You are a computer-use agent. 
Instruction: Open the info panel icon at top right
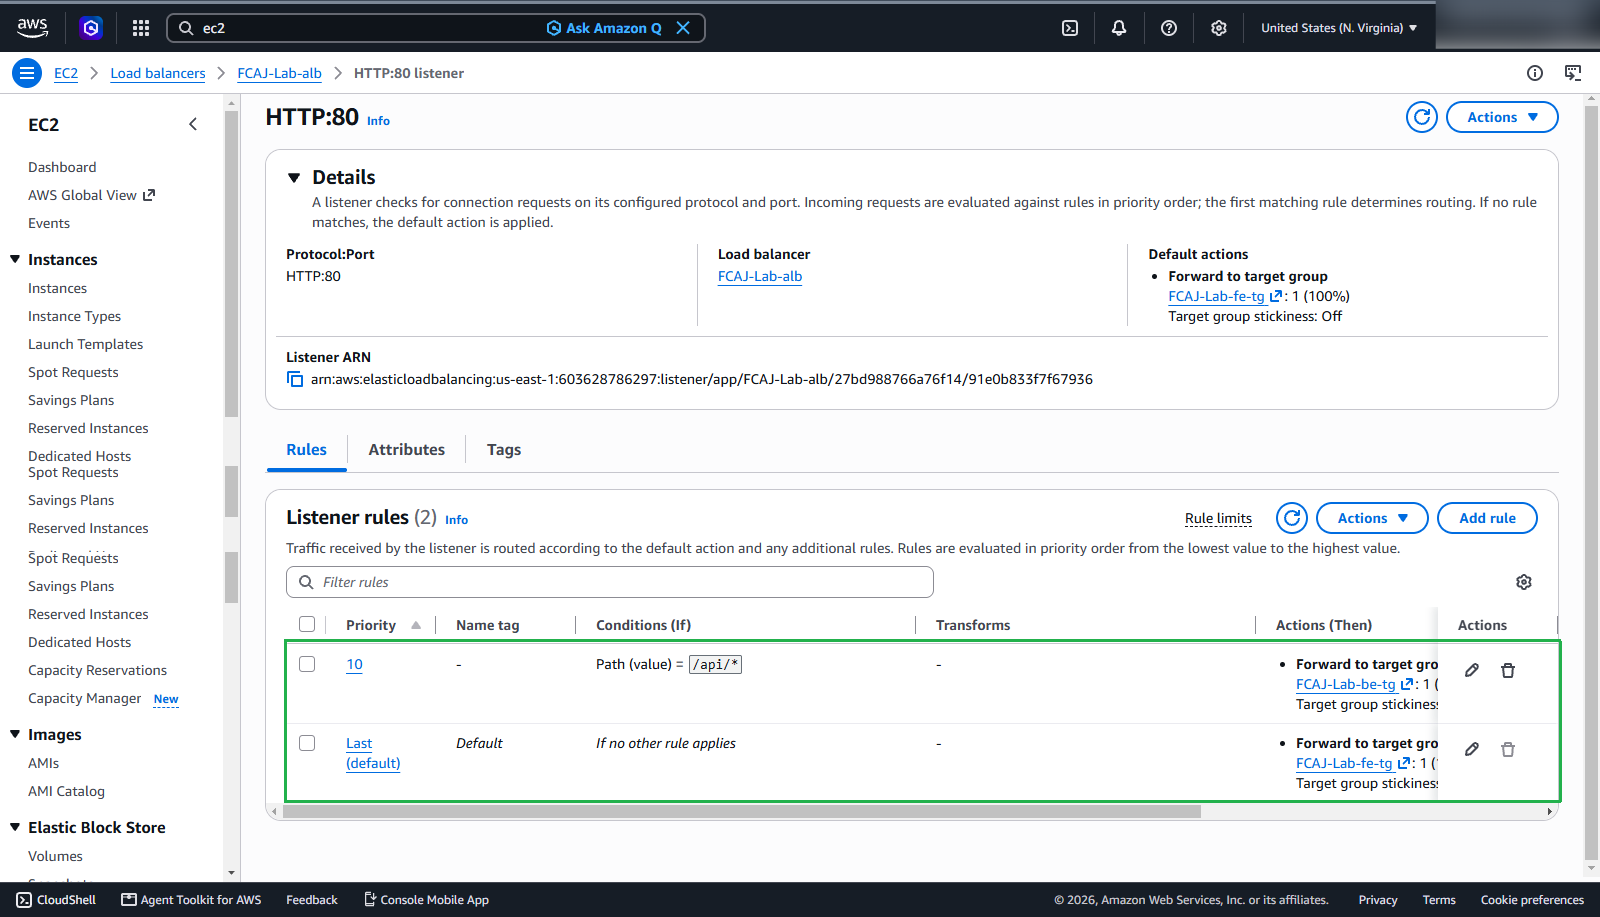(x=1535, y=73)
